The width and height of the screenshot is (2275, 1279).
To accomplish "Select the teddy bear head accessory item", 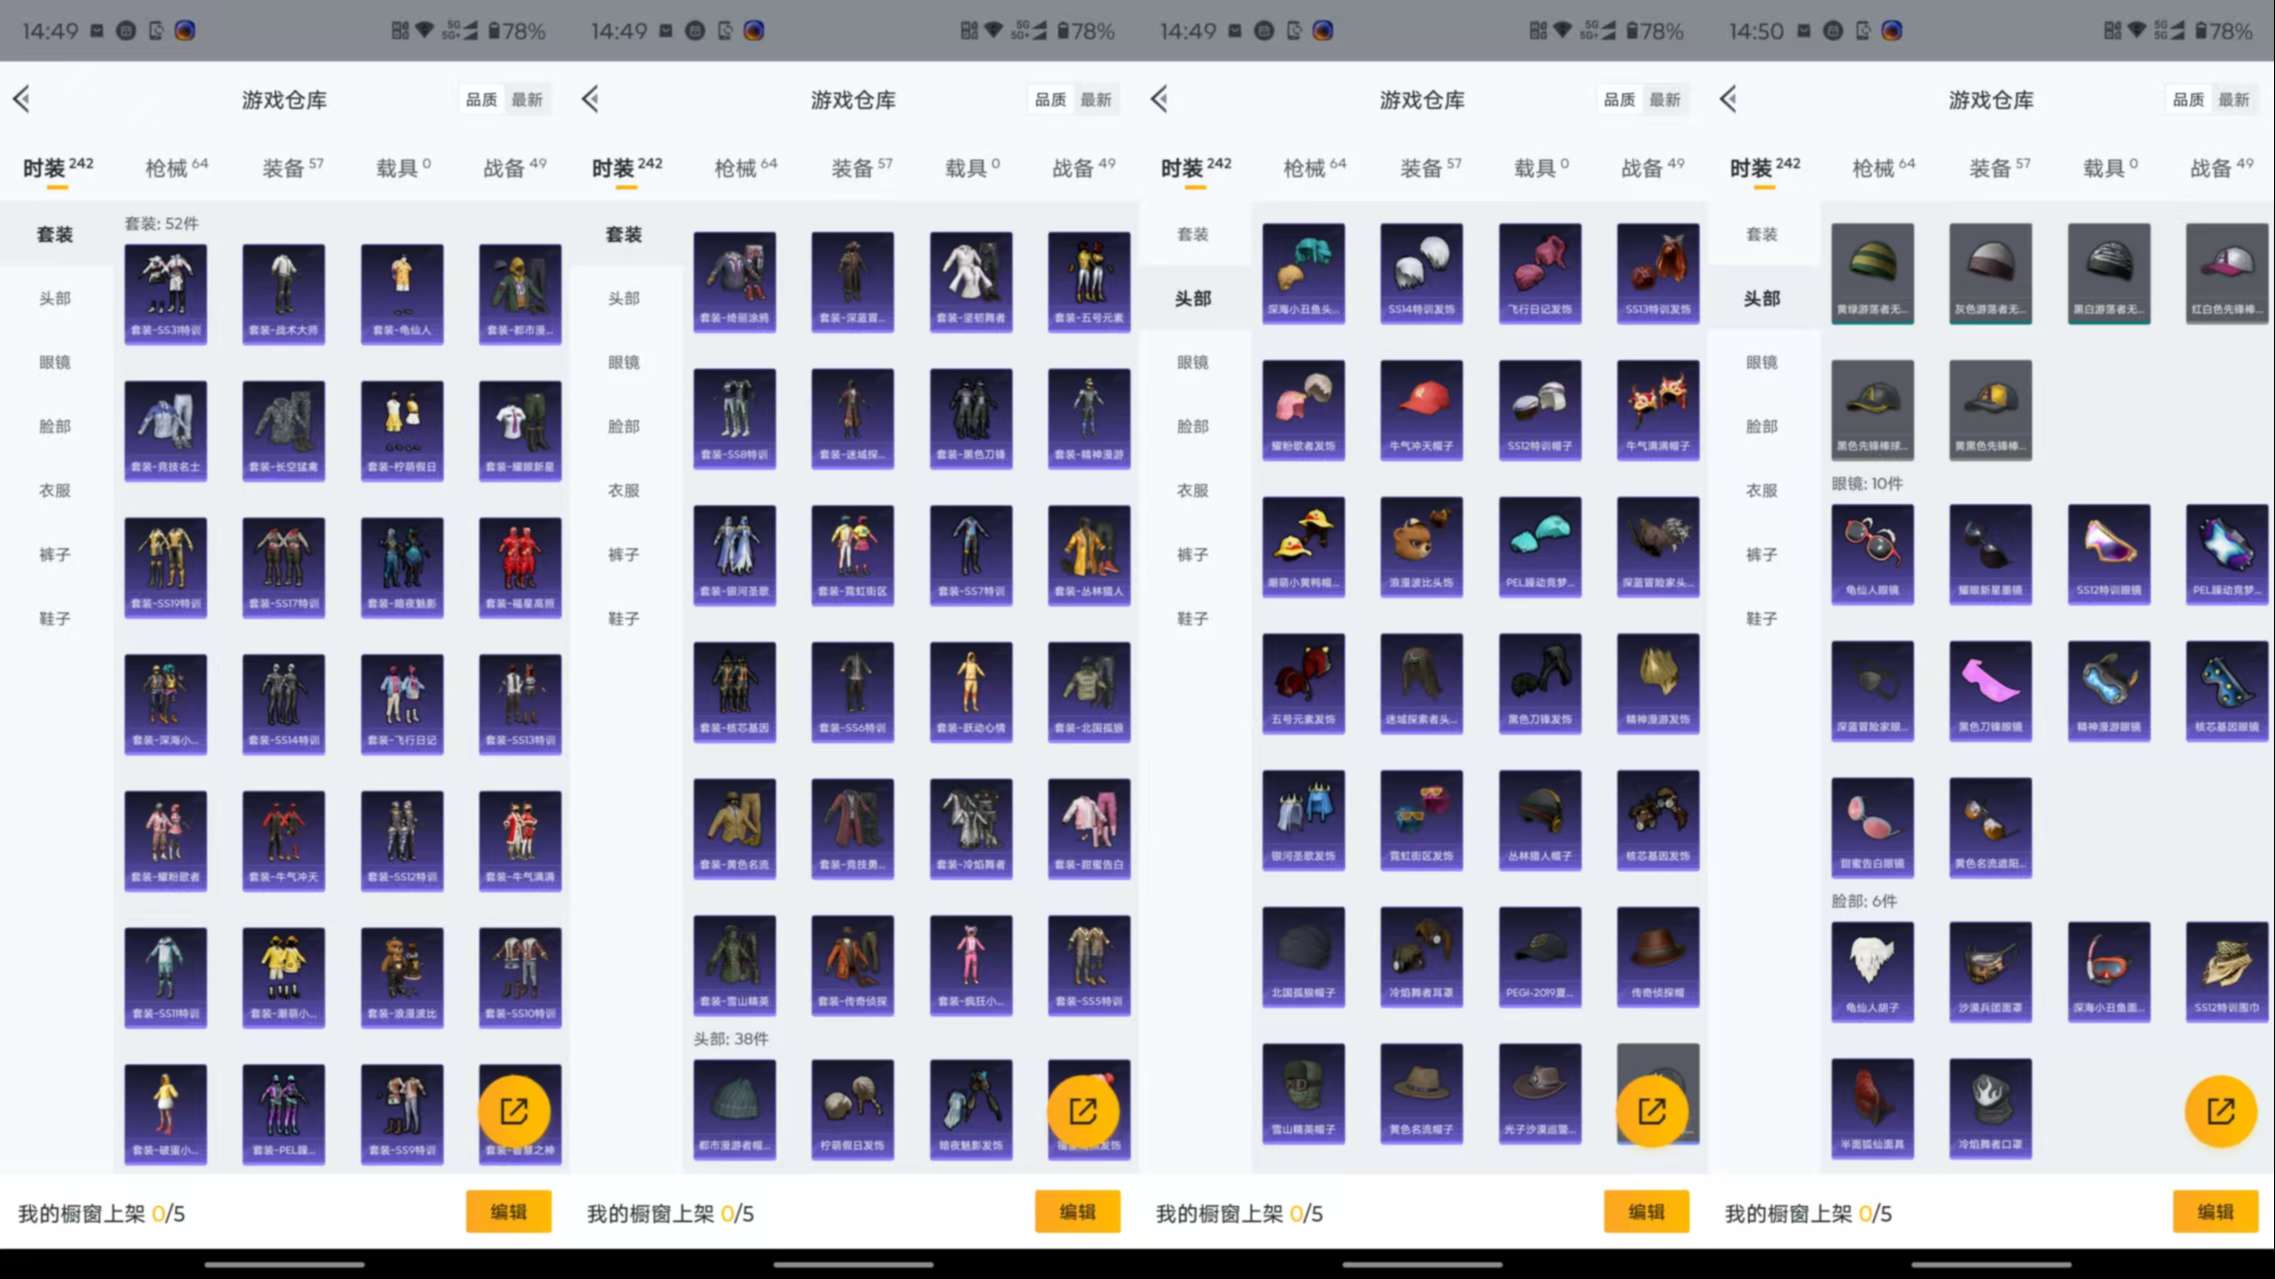I will [1421, 546].
